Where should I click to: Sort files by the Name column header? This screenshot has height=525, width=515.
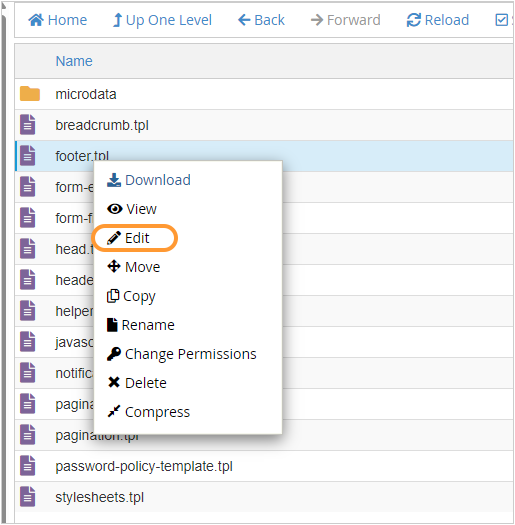[74, 61]
